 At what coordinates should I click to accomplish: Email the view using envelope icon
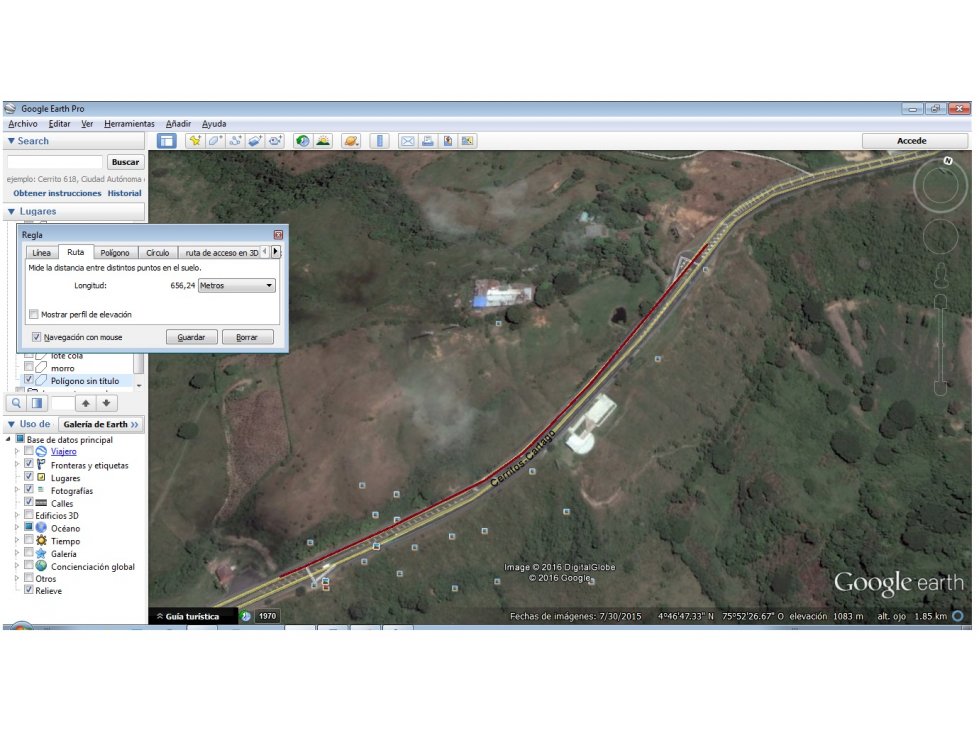point(407,141)
